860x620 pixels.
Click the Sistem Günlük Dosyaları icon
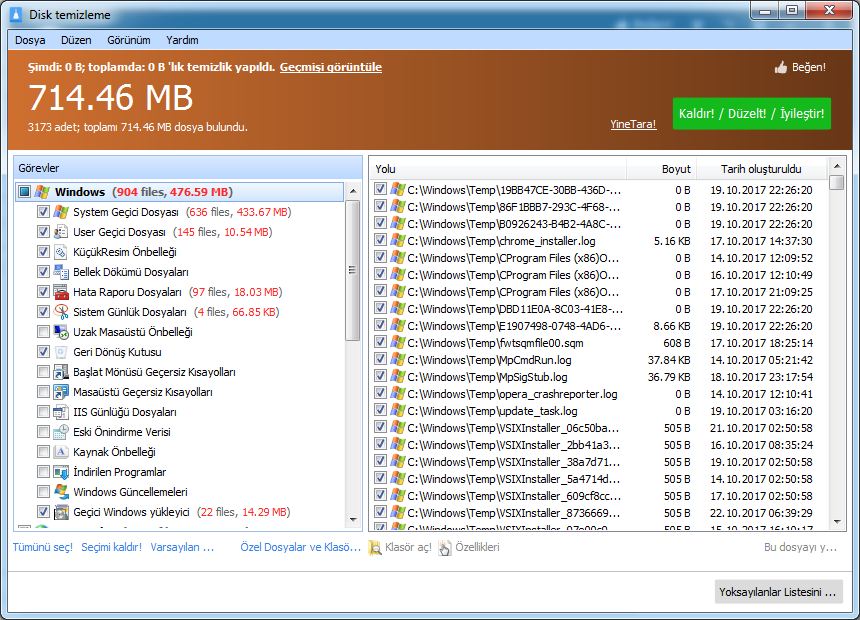pyautogui.click(x=61, y=312)
